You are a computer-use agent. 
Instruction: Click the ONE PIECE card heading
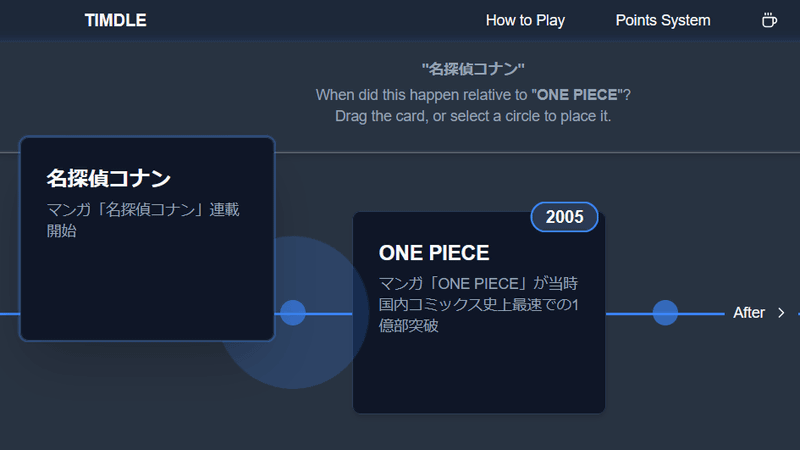point(434,253)
